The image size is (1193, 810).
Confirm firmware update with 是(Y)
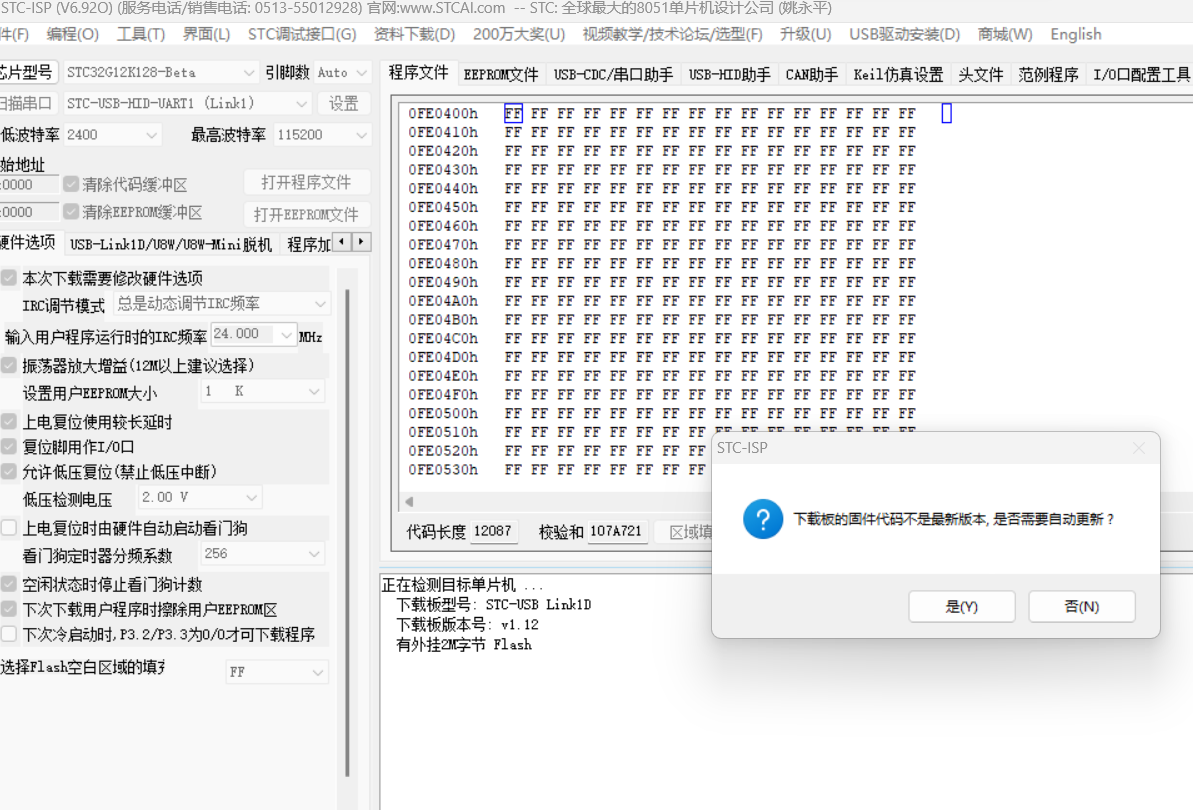point(962,606)
